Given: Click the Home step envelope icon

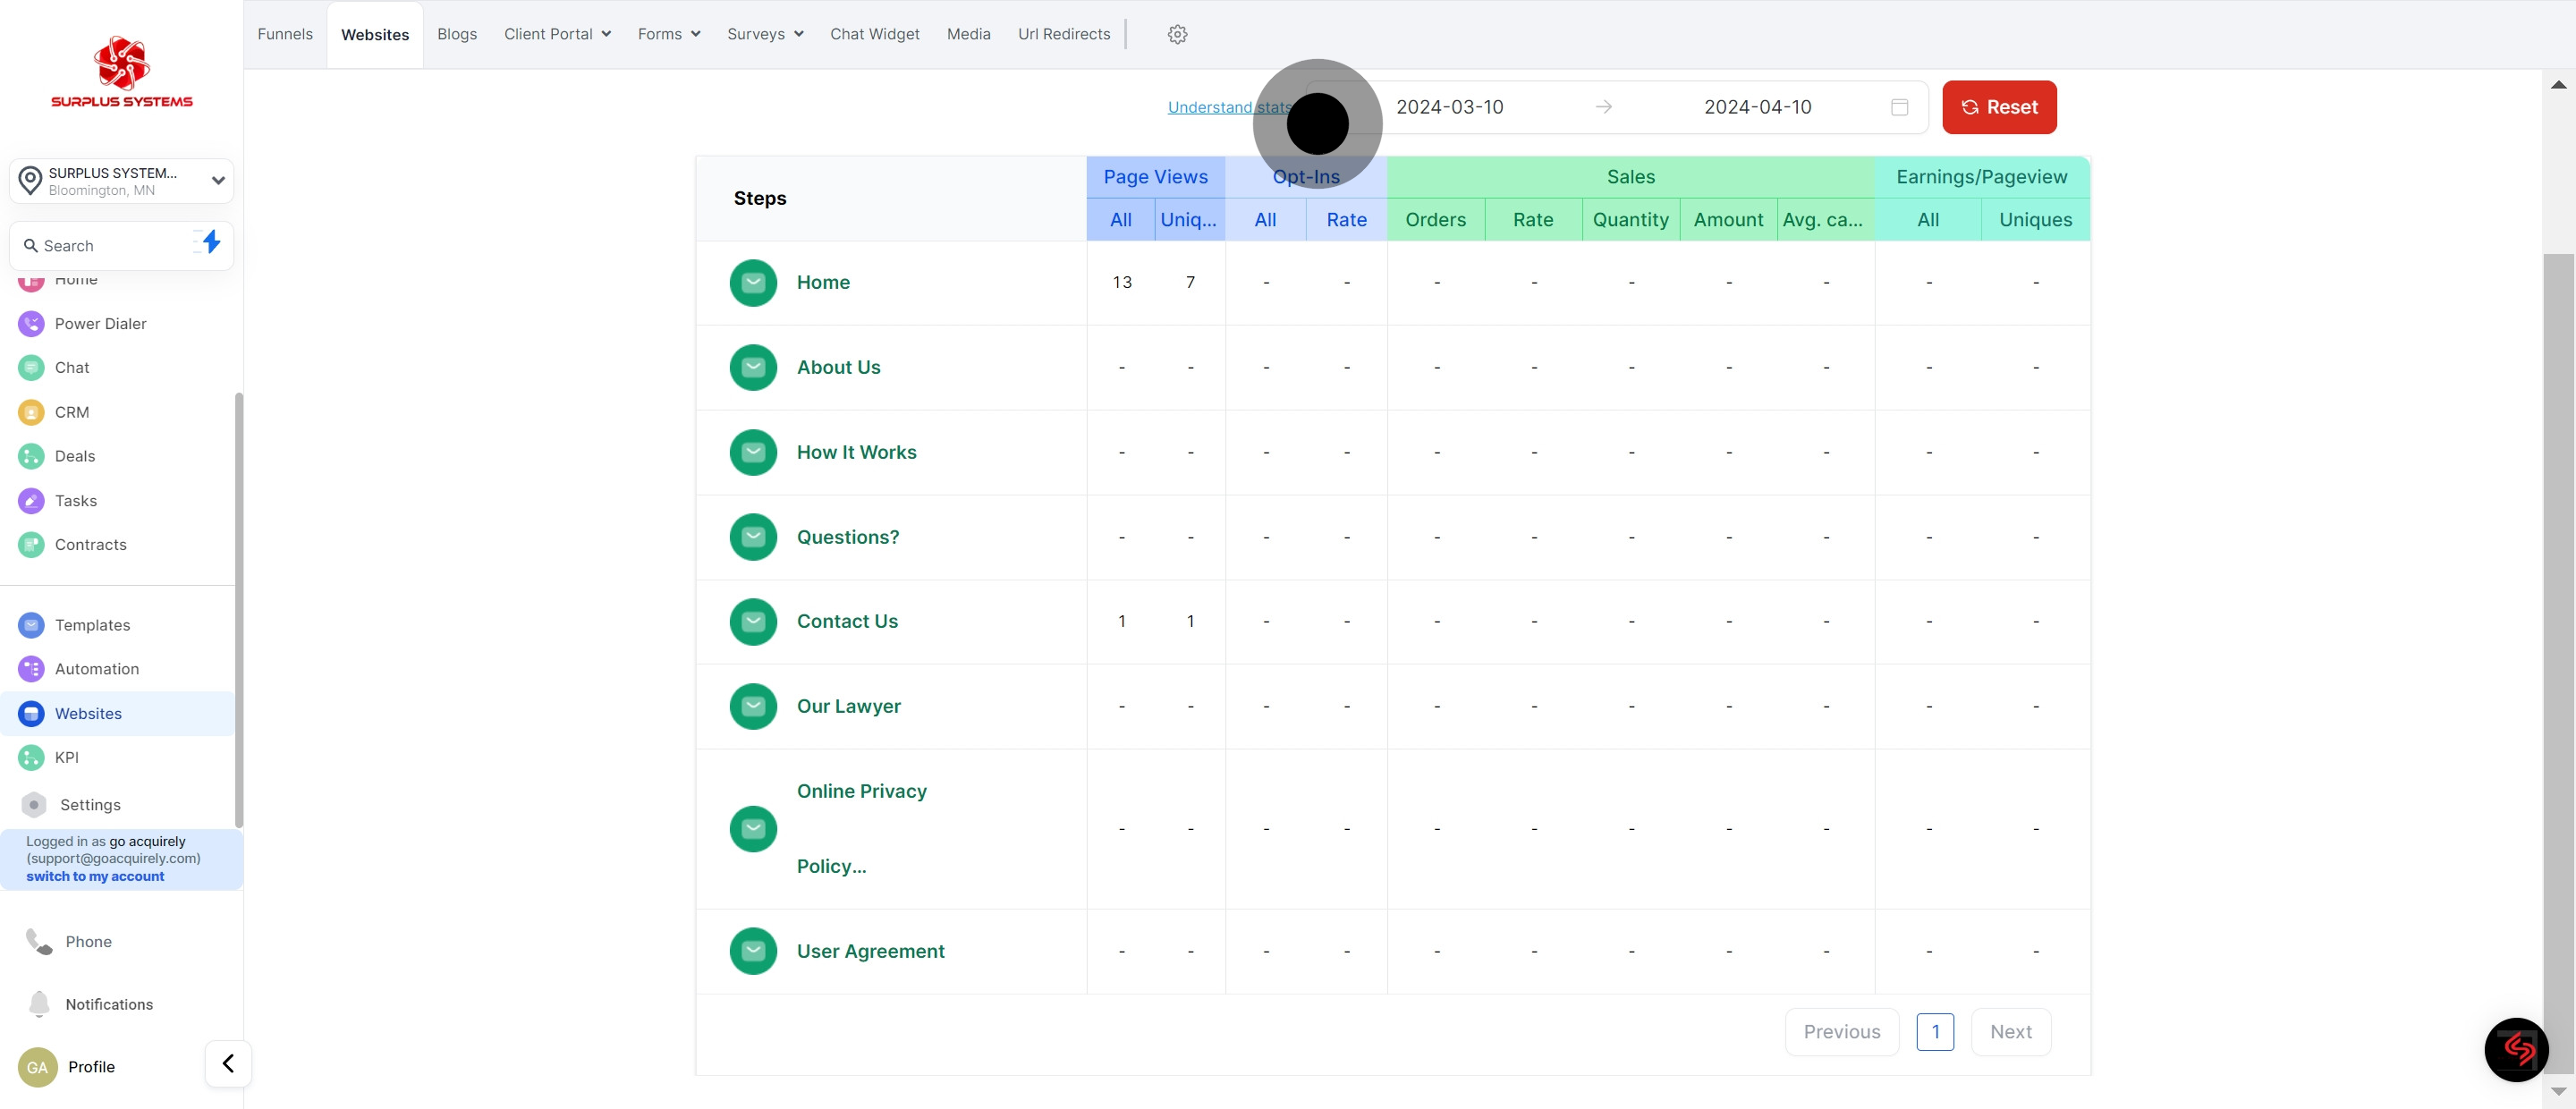Looking at the screenshot, I should click(x=753, y=283).
